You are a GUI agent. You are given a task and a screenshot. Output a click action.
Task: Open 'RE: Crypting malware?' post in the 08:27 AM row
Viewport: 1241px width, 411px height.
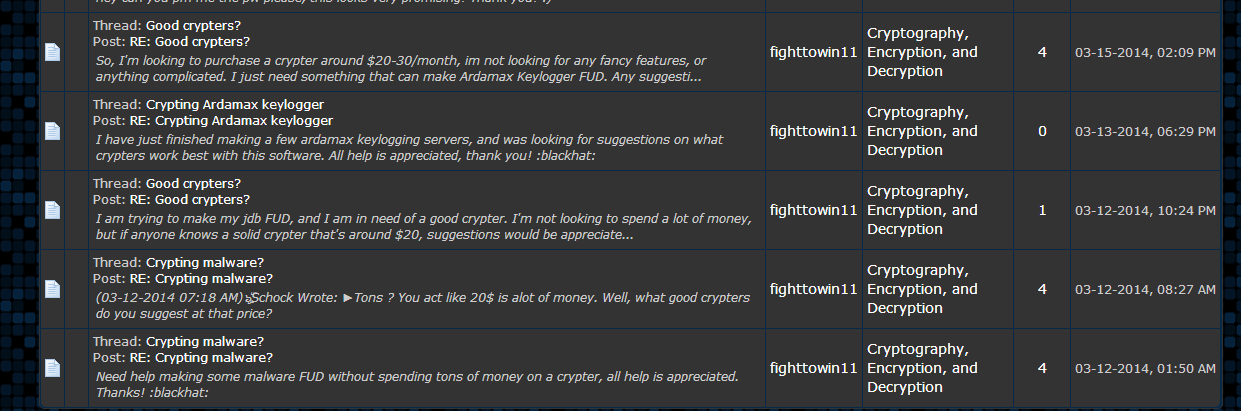[x=201, y=278]
